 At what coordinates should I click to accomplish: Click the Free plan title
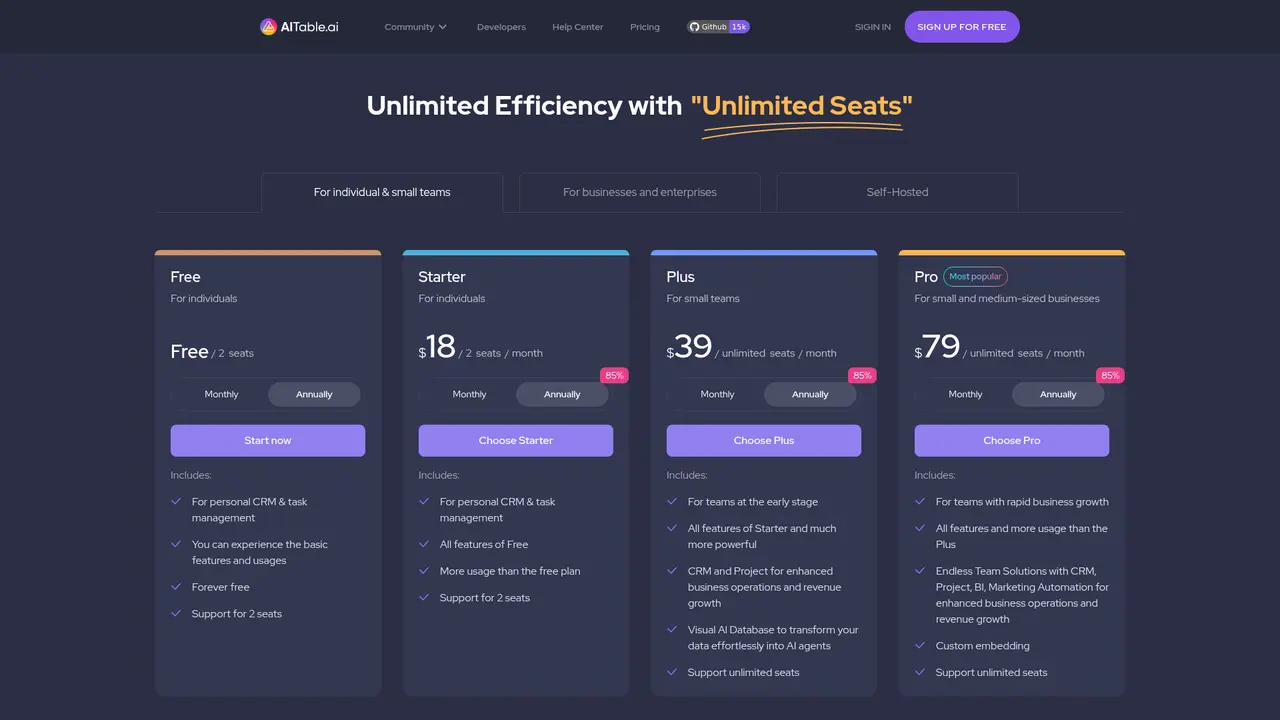coord(185,277)
